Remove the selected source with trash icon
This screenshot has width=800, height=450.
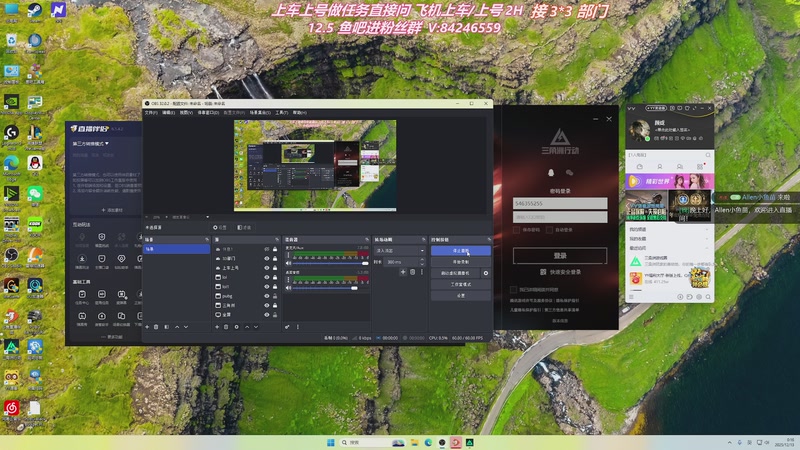point(226,327)
